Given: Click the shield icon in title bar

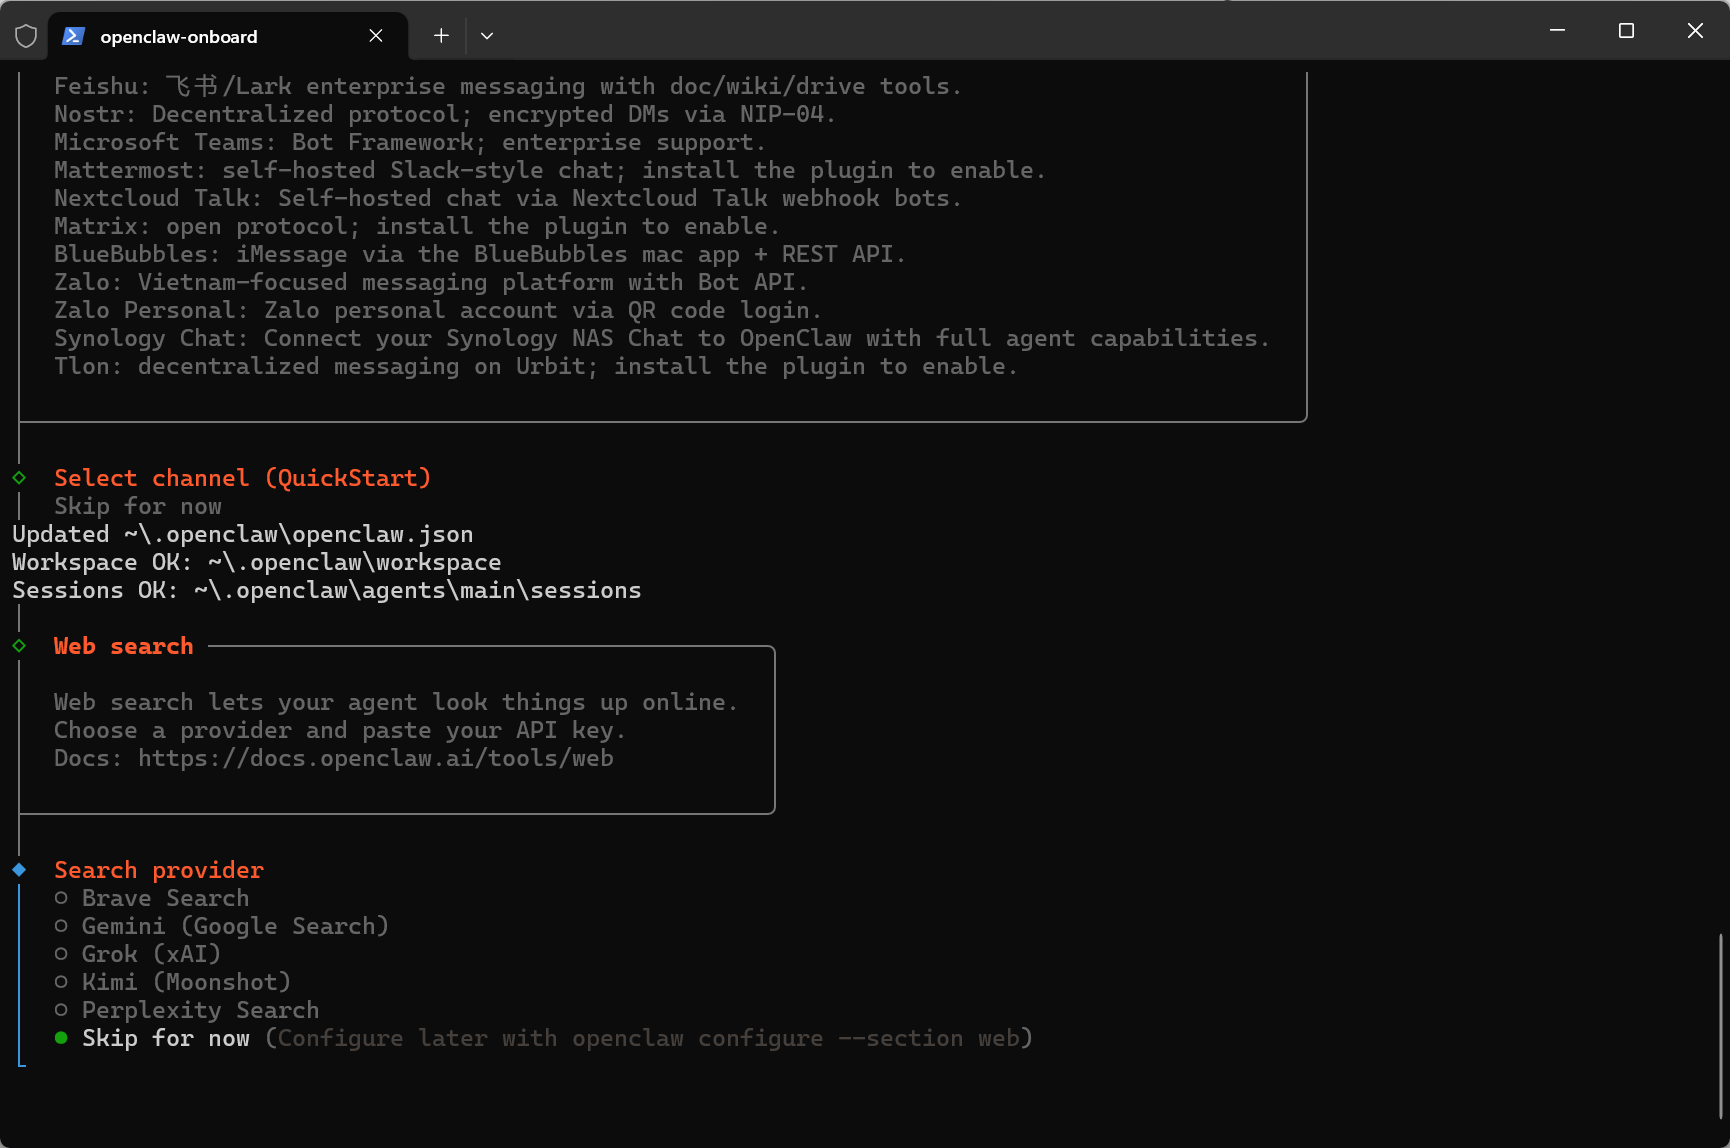Looking at the screenshot, I should point(26,36).
